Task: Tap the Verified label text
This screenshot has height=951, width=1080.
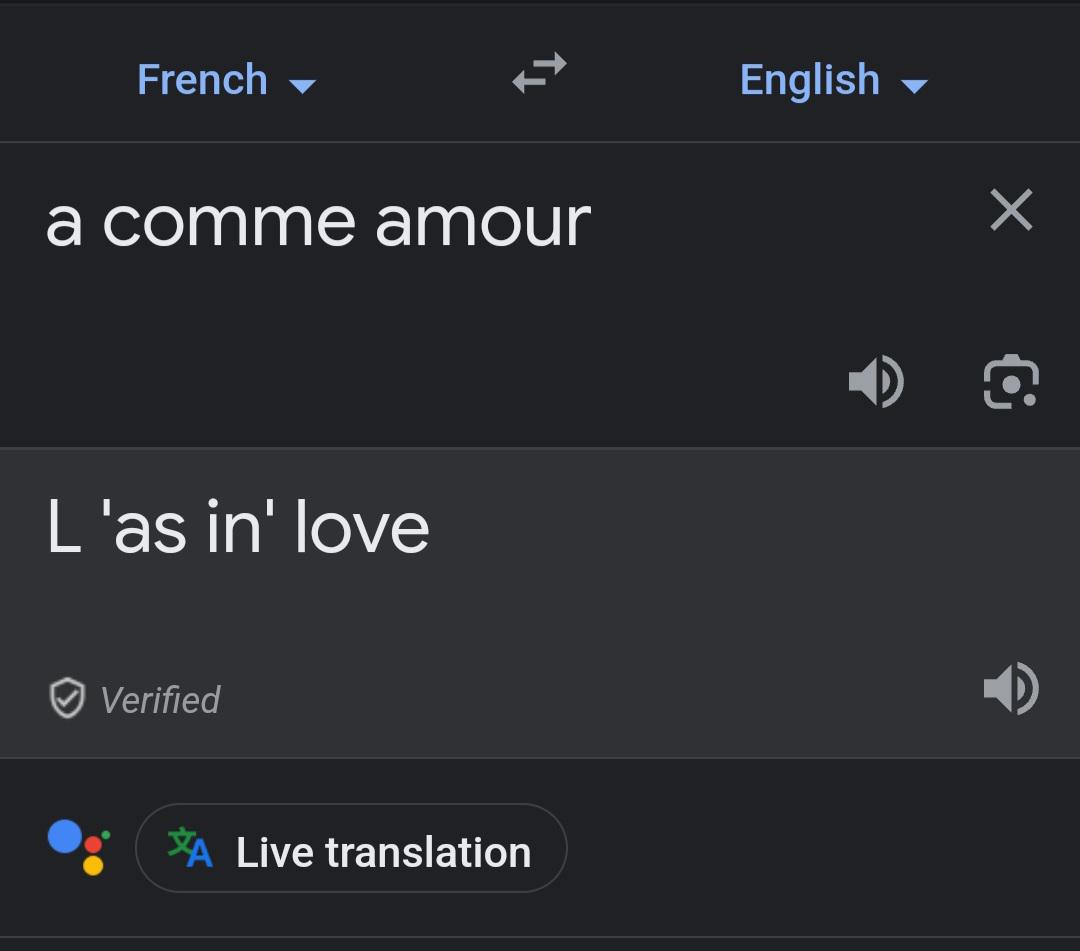Action: 160,700
